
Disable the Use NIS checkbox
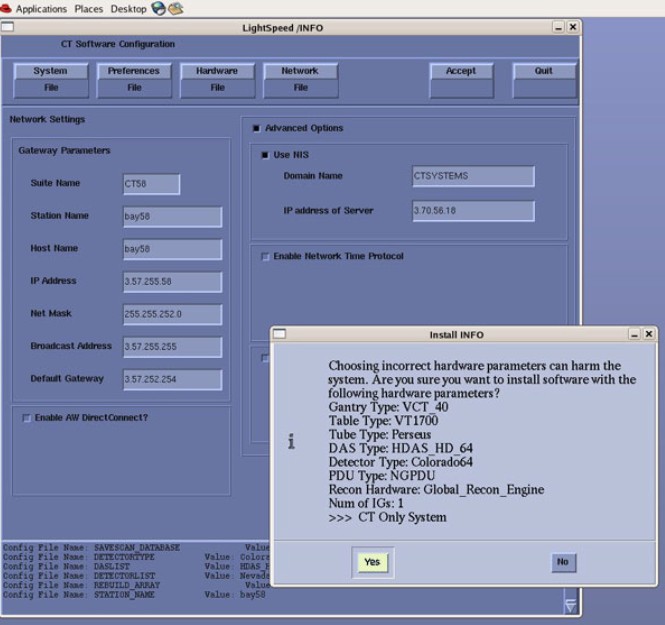coord(265,155)
